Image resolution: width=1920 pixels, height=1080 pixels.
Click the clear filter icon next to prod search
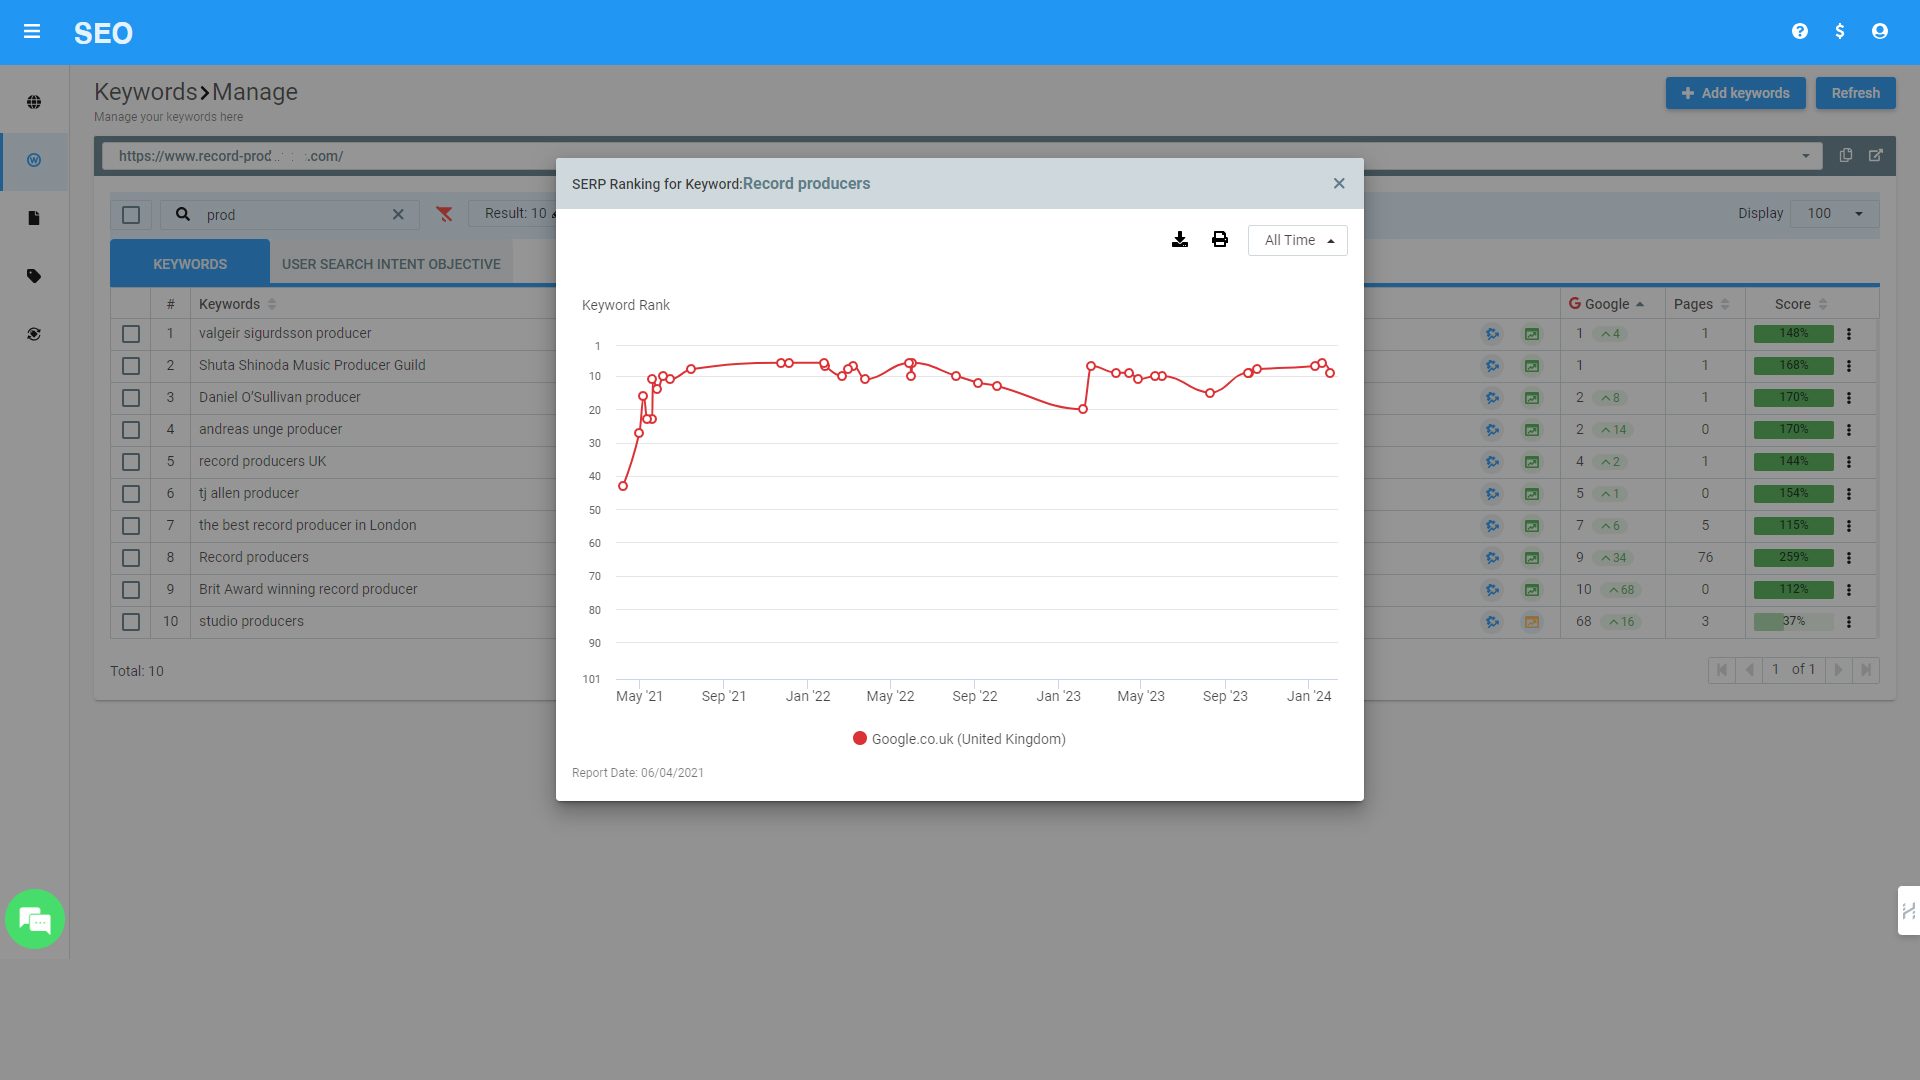point(446,214)
